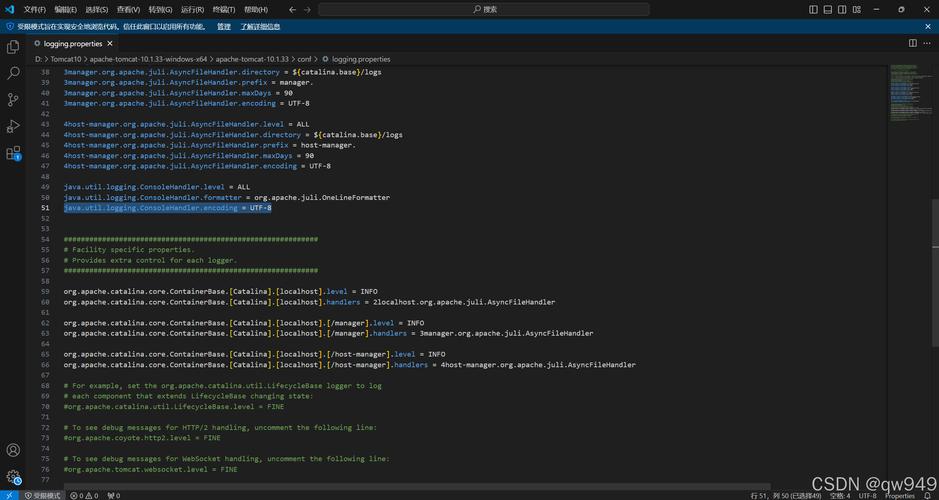Expand the Tomcat10 breadcrumb folder
The height and width of the screenshot is (500, 939).
click(65, 59)
